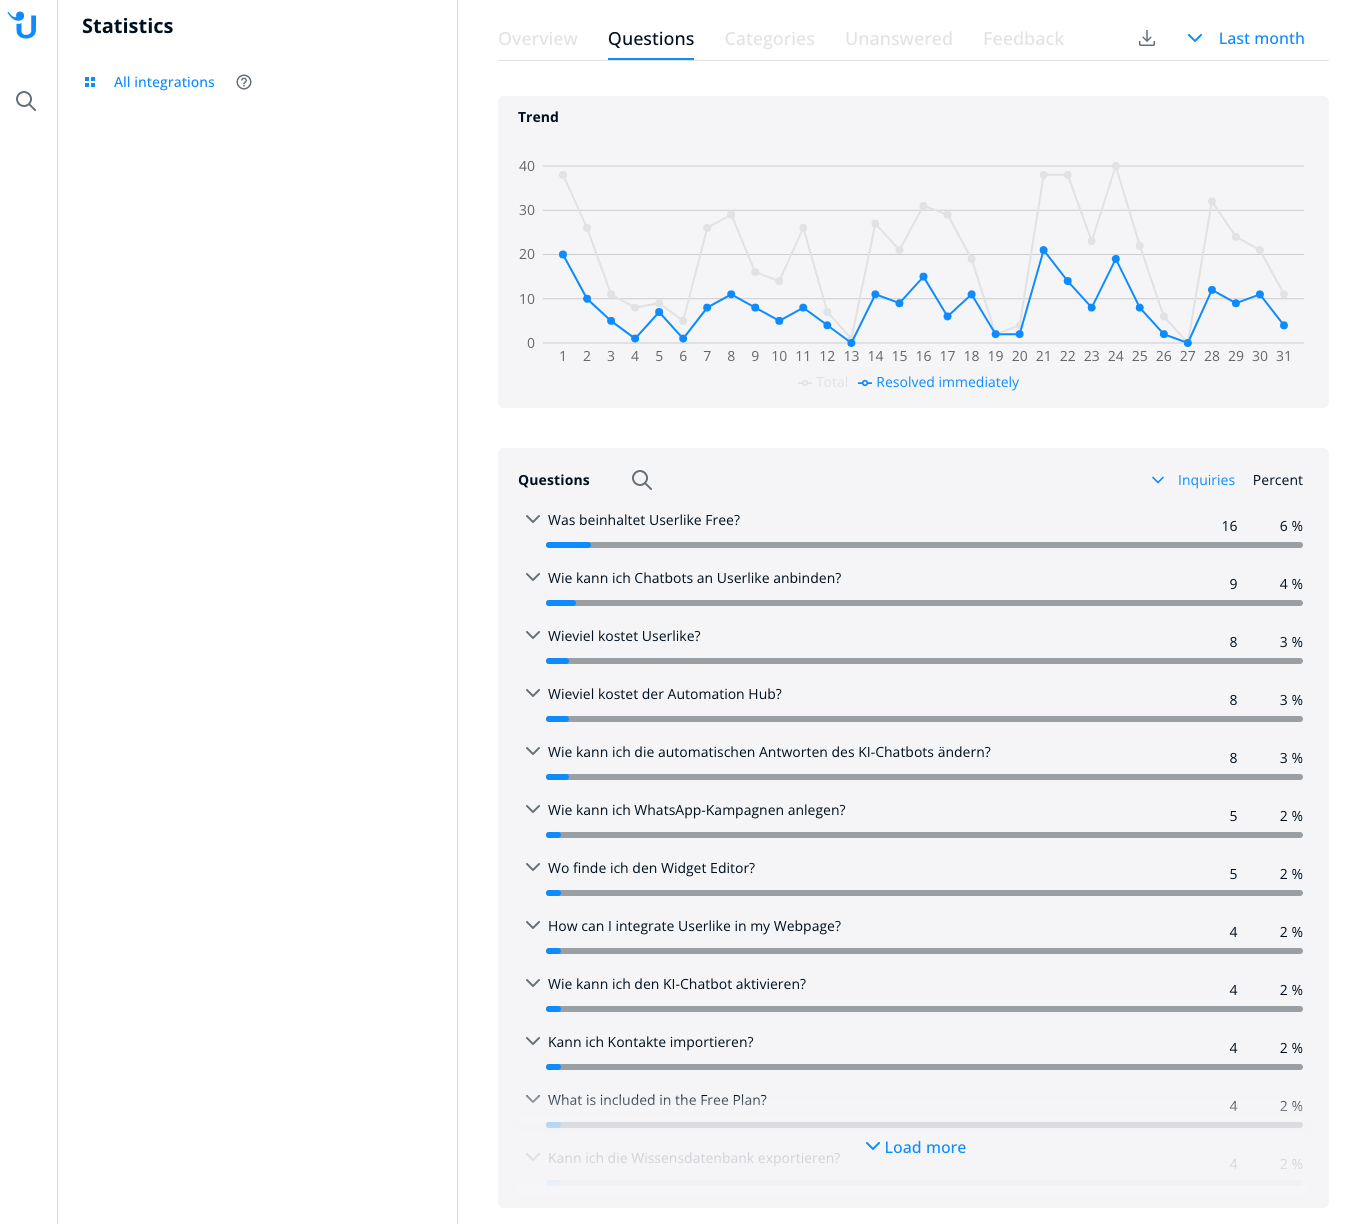Expand 'Wieviel kostet Userlike?' row
This screenshot has height=1224, width=1352.
coord(533,636)
